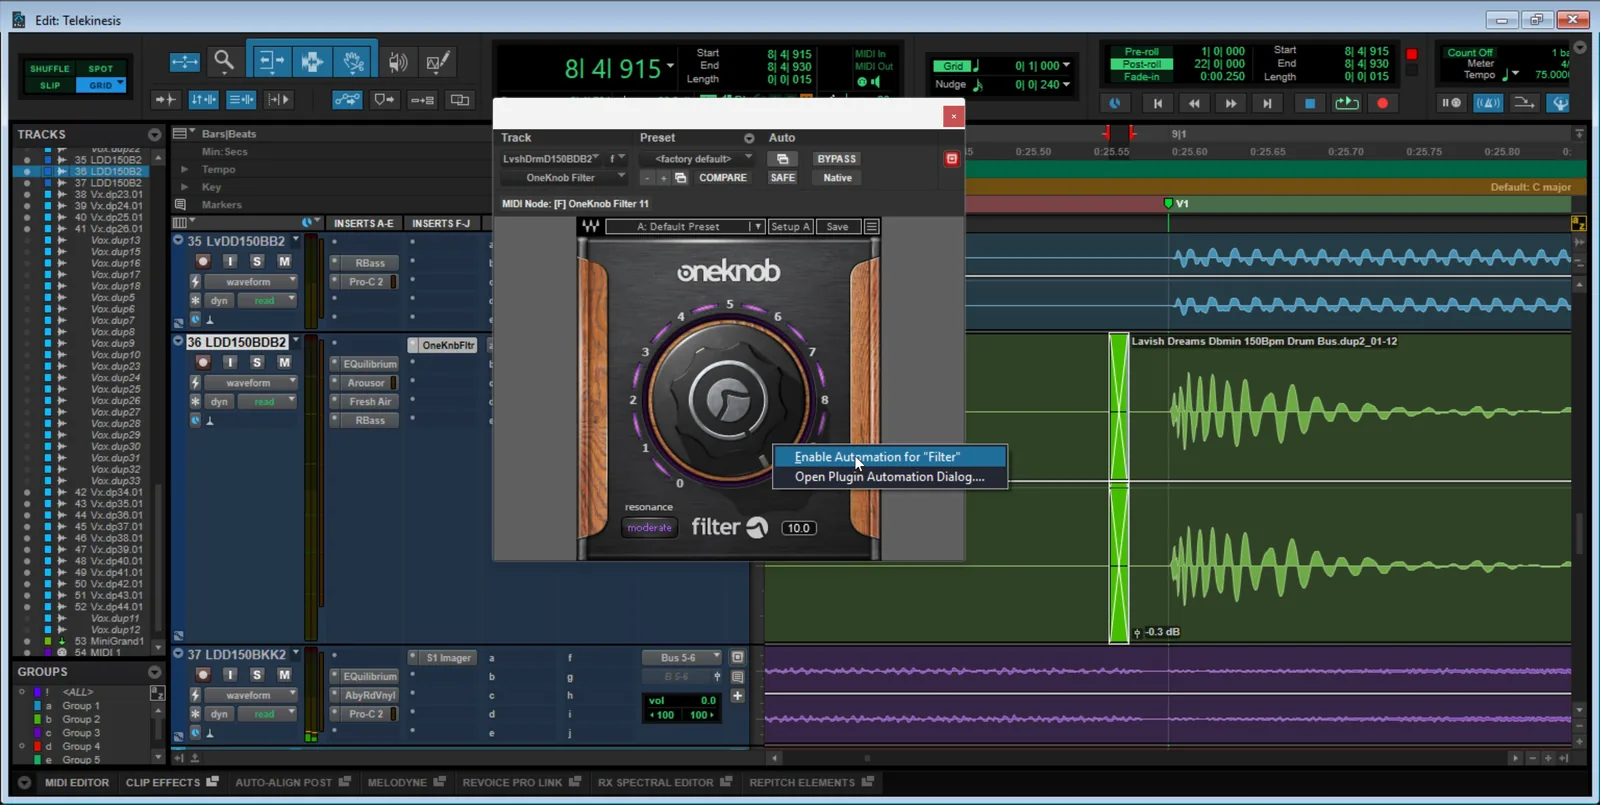Toggle Grid edit mode
Viewport: 1600px width, 805px height.
101,85
